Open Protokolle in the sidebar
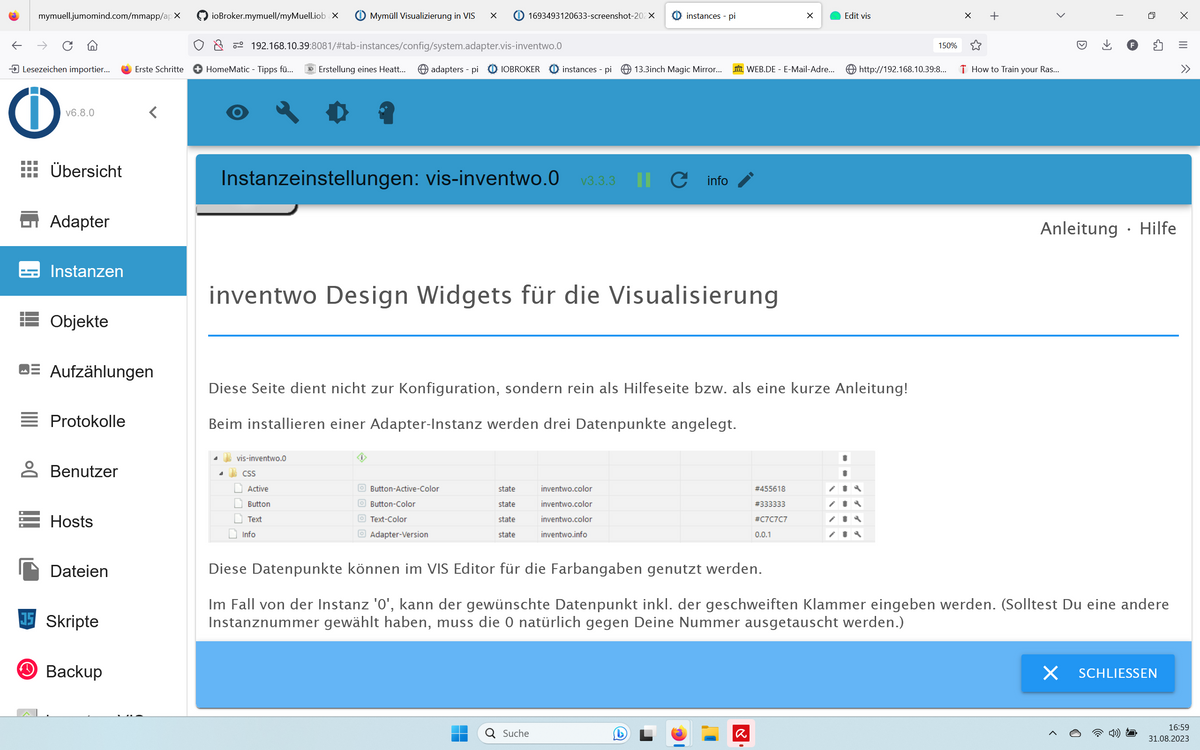Image resolution: width=1200 pixels, height=750 pixels. pyautogui.click(x=93, y=421)
